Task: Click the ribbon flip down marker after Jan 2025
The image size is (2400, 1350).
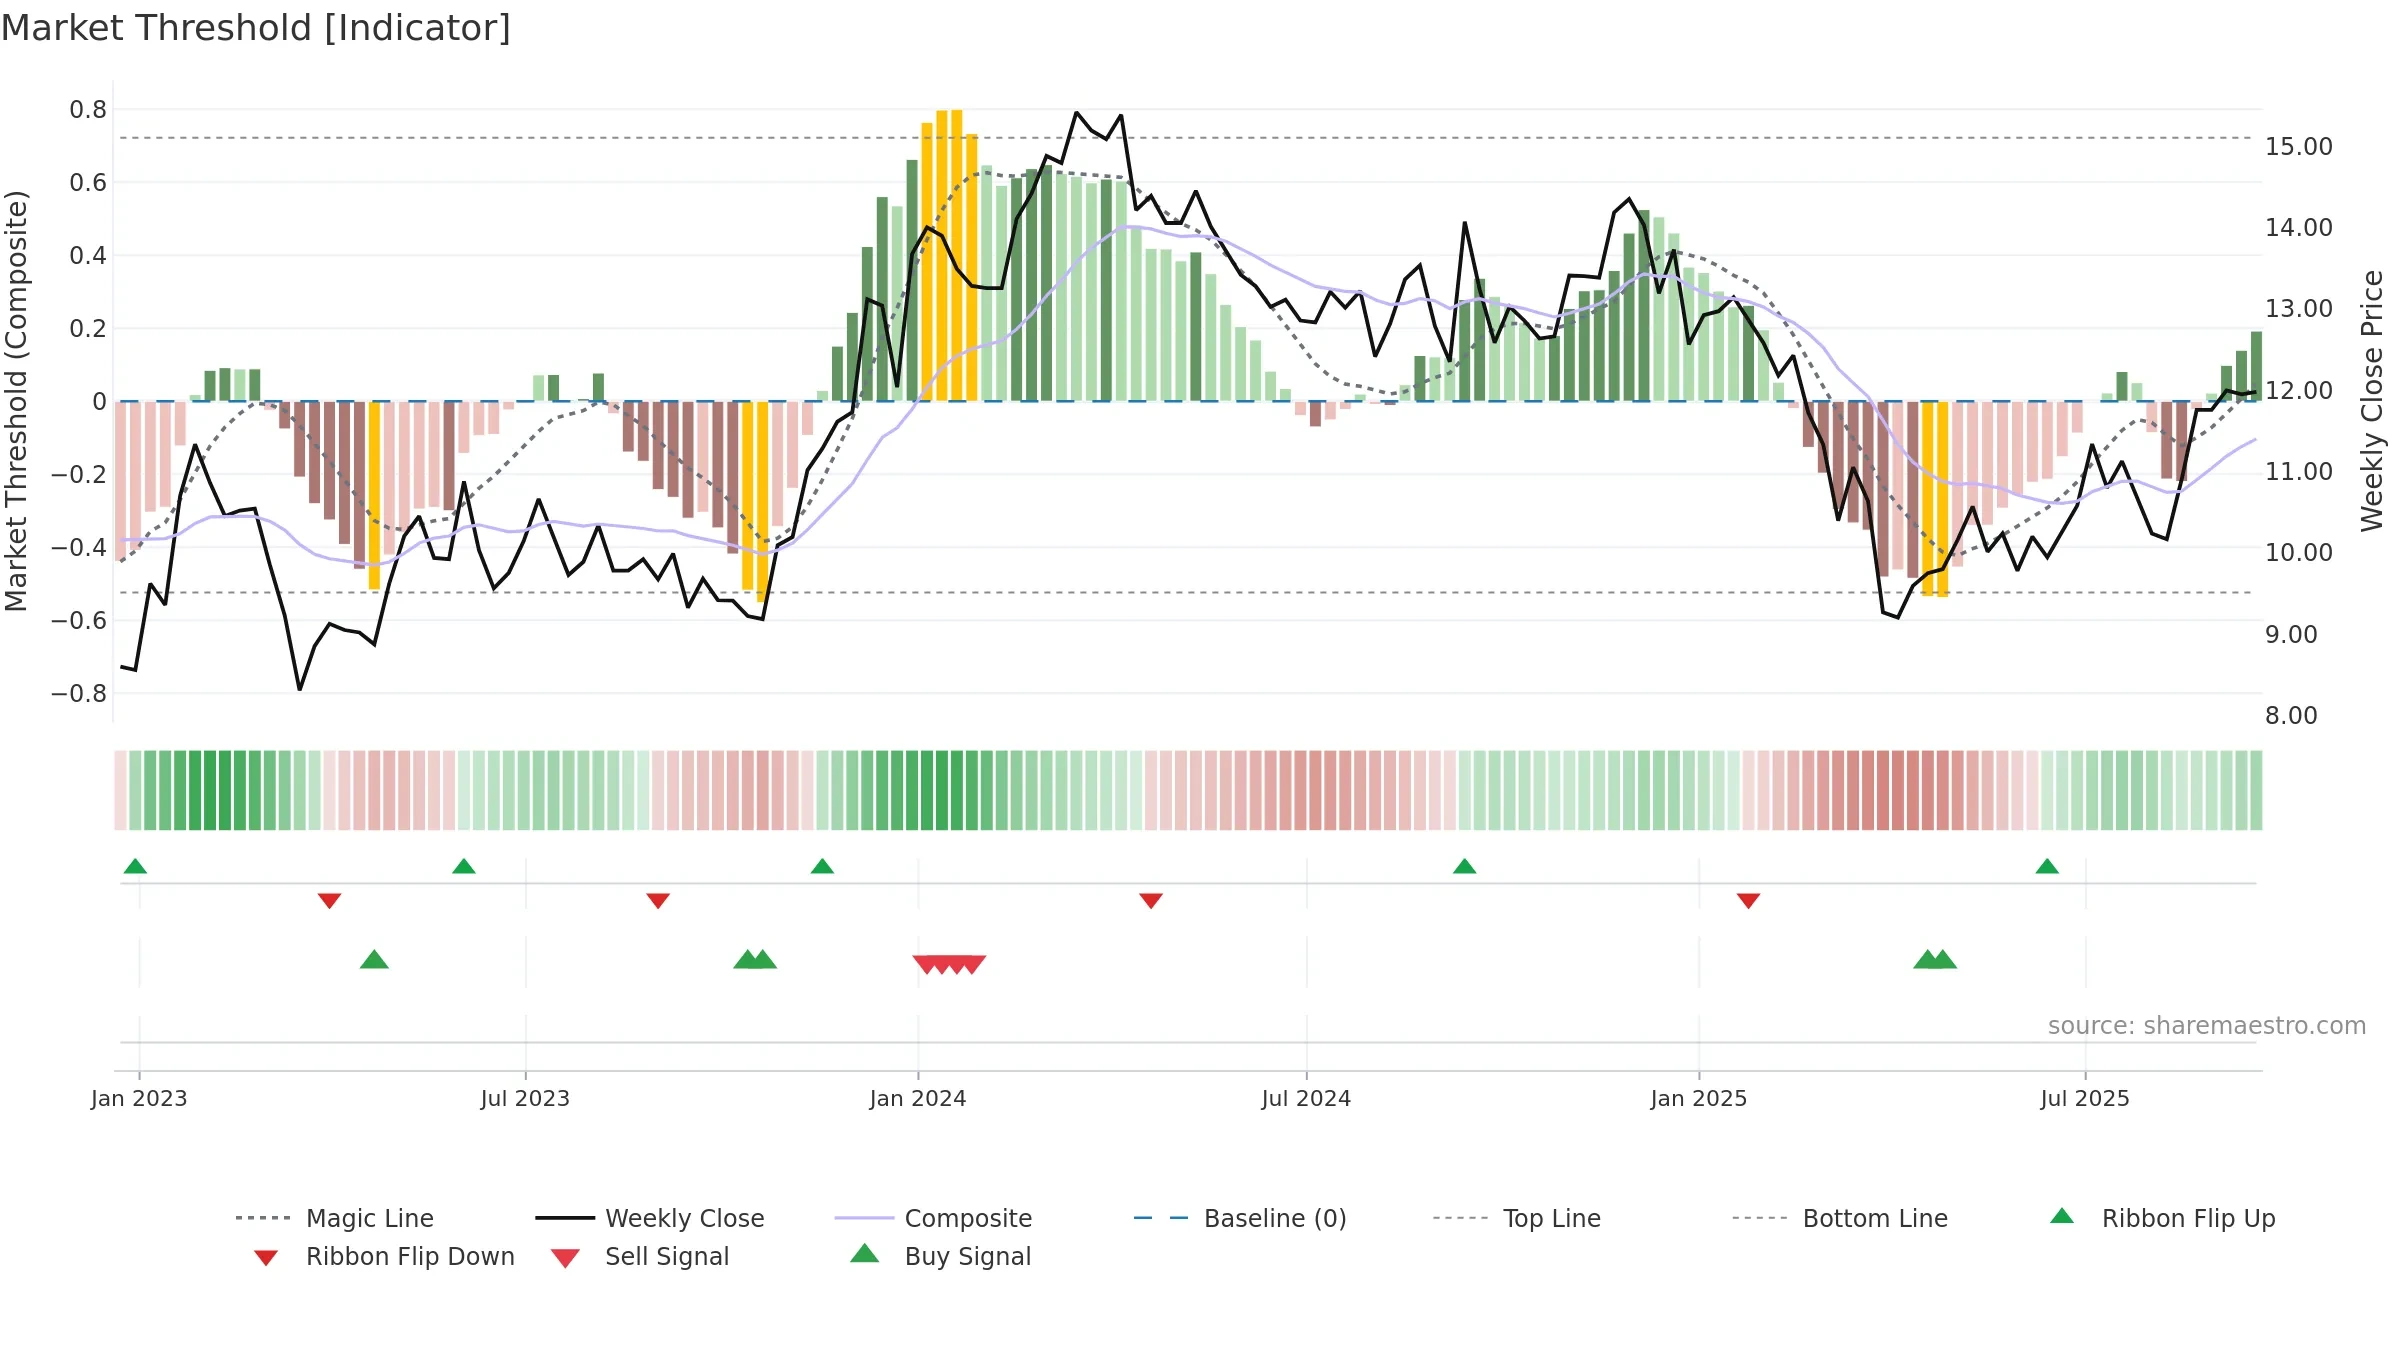Action: [x=1748, y=901]
